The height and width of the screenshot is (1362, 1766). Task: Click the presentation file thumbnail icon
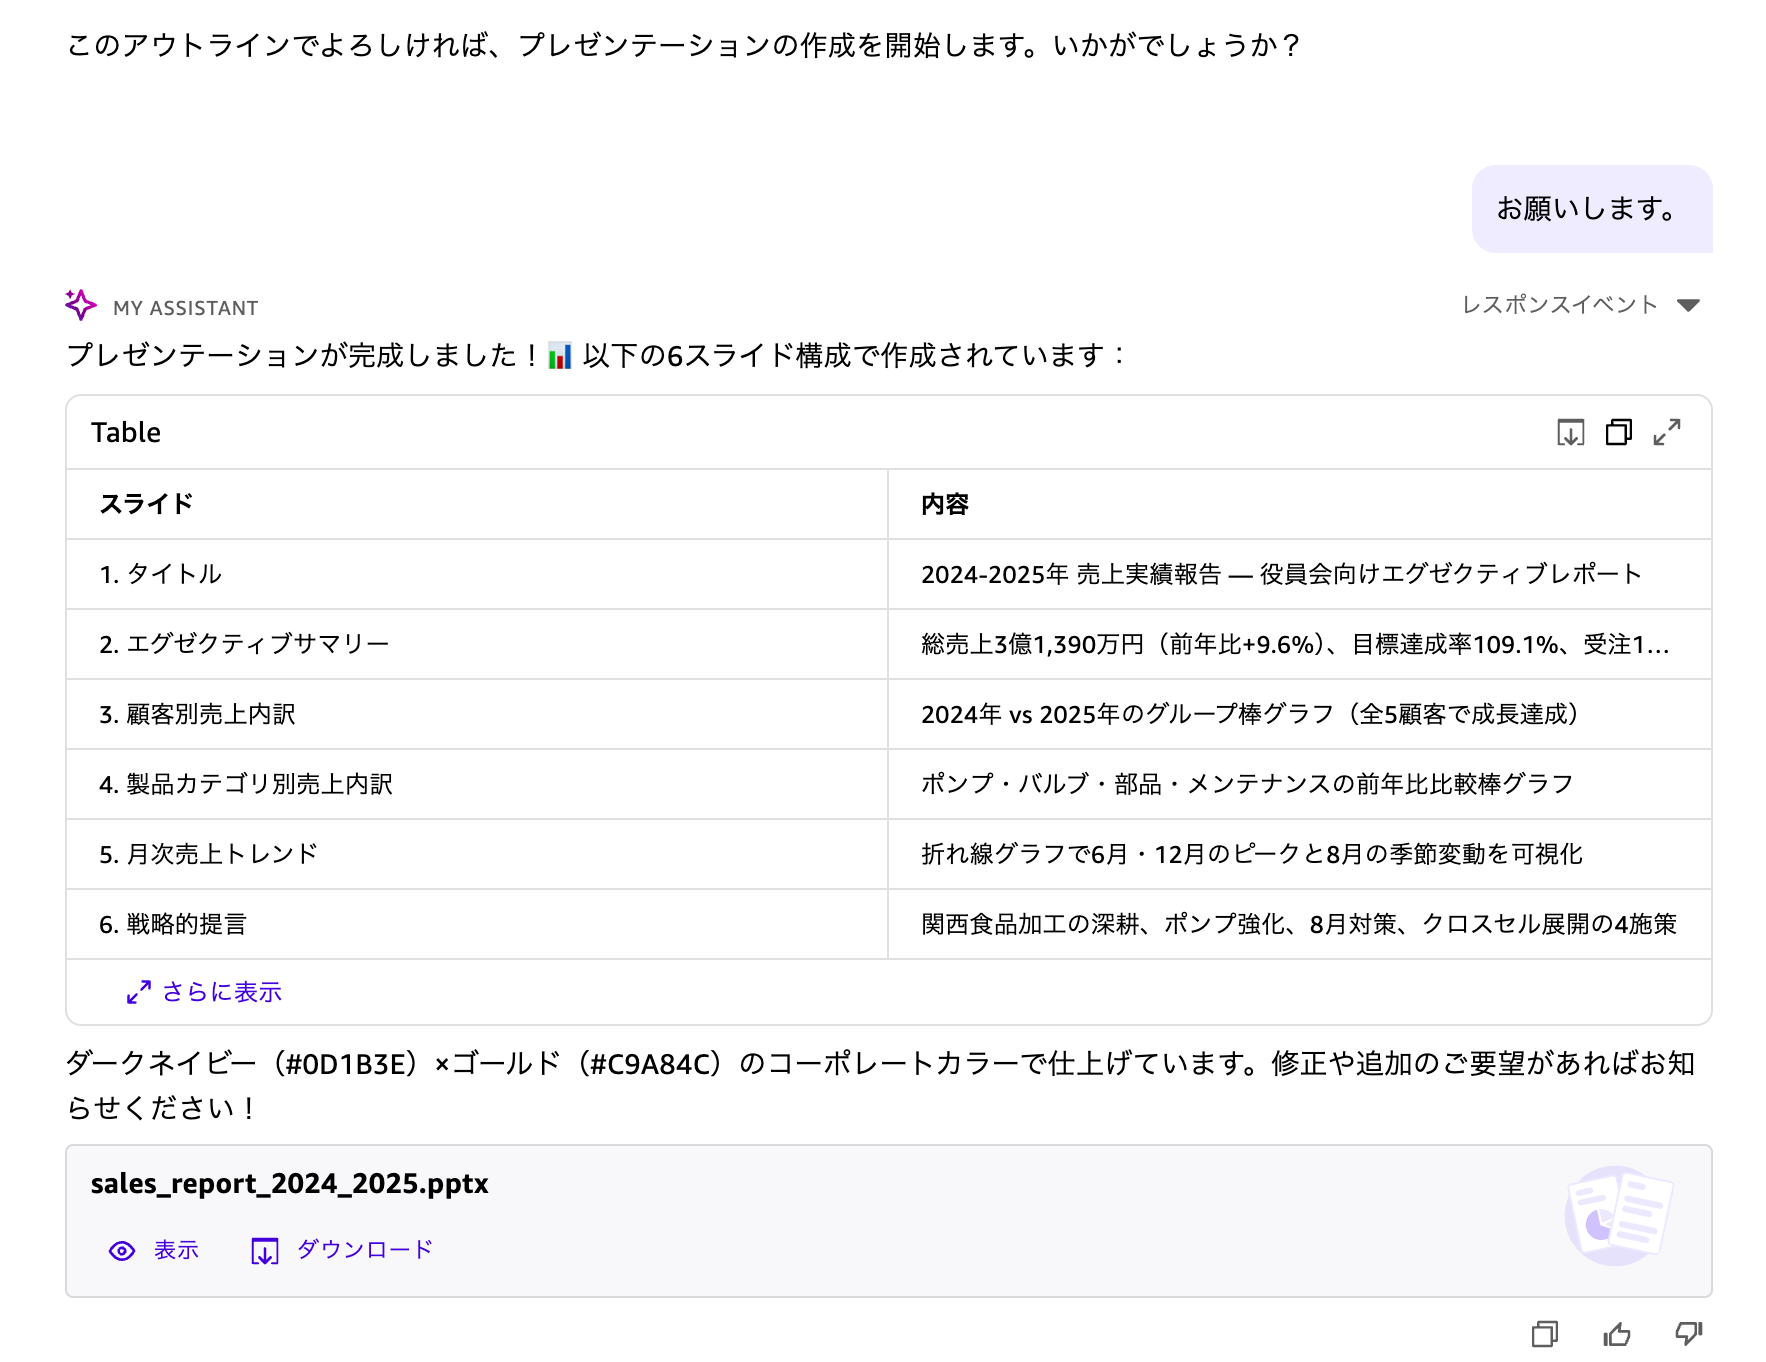[1618, 1215]
